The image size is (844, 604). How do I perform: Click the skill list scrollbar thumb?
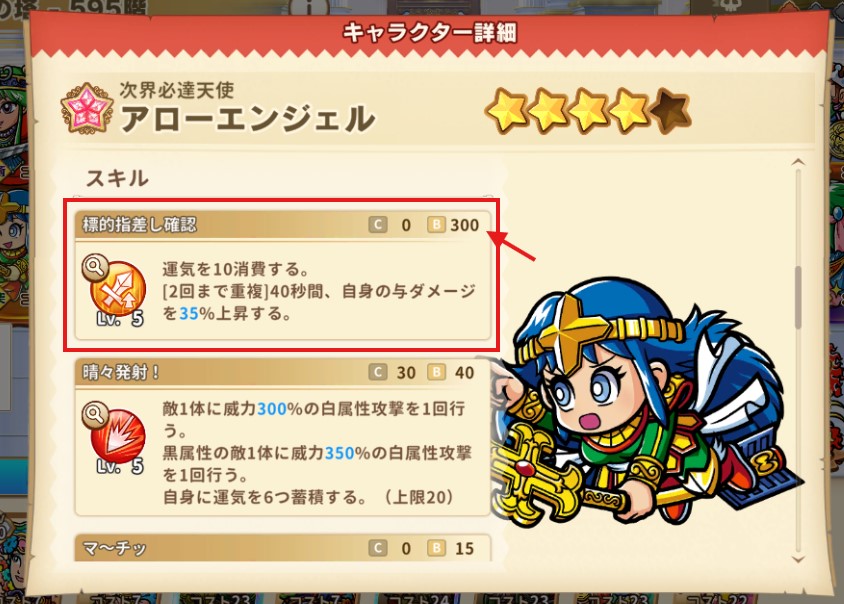pos(798,297)
